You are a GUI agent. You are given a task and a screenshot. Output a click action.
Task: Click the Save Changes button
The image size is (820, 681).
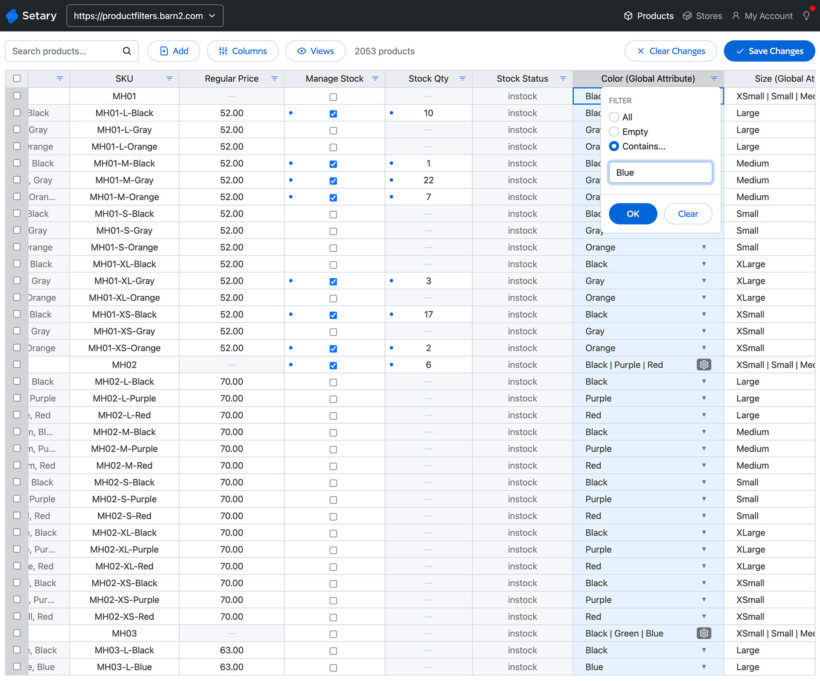tap(768, 51)
